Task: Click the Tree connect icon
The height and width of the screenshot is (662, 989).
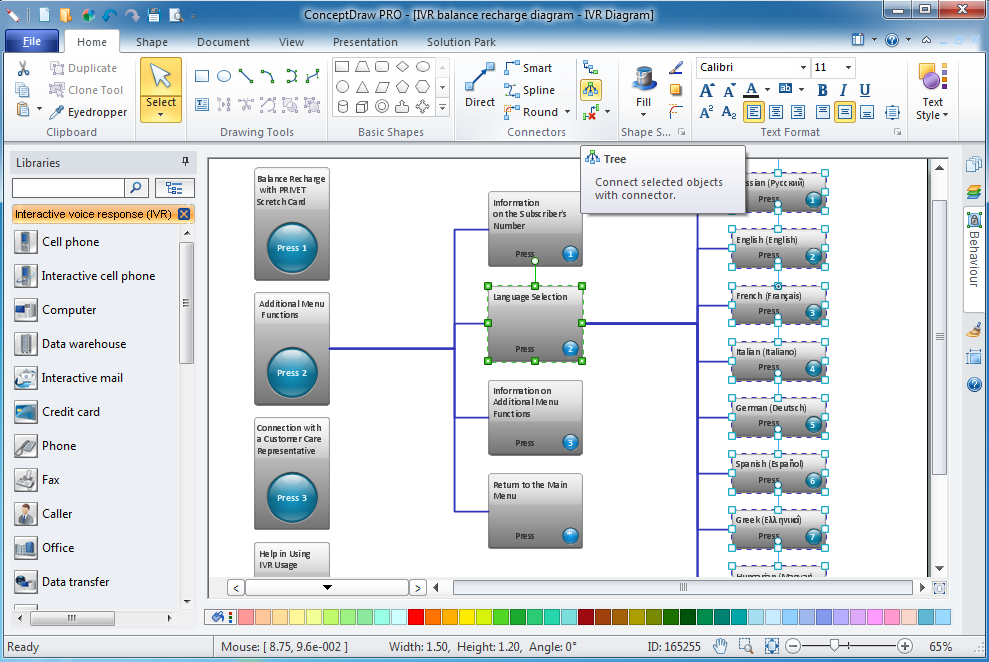Action: click(590, 90)
